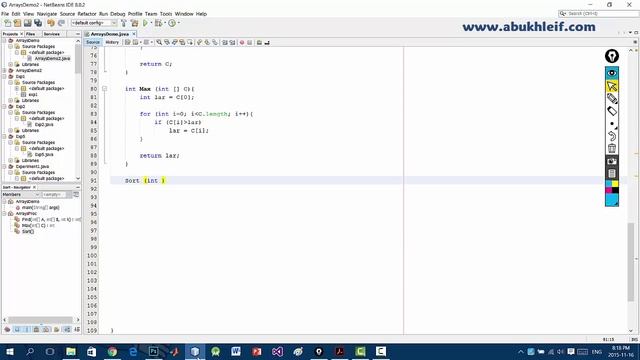Screen dimensions: 640x360
Task: Switch to the Files tab
Action: 31,34
